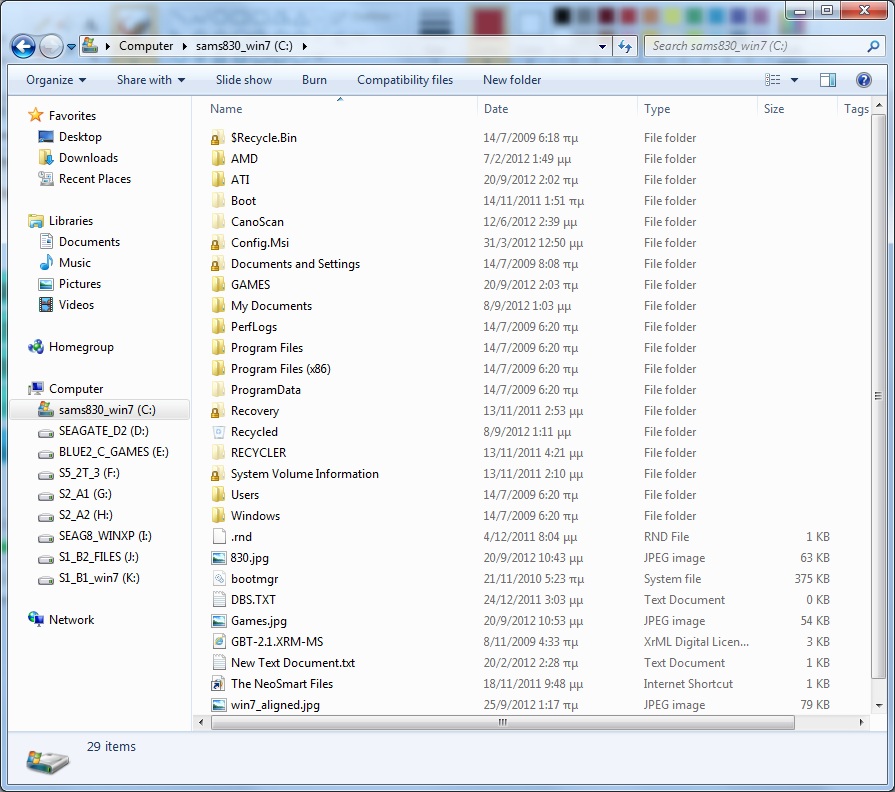Sort by the Name column header
895x792 pixels.
(226, 109)
